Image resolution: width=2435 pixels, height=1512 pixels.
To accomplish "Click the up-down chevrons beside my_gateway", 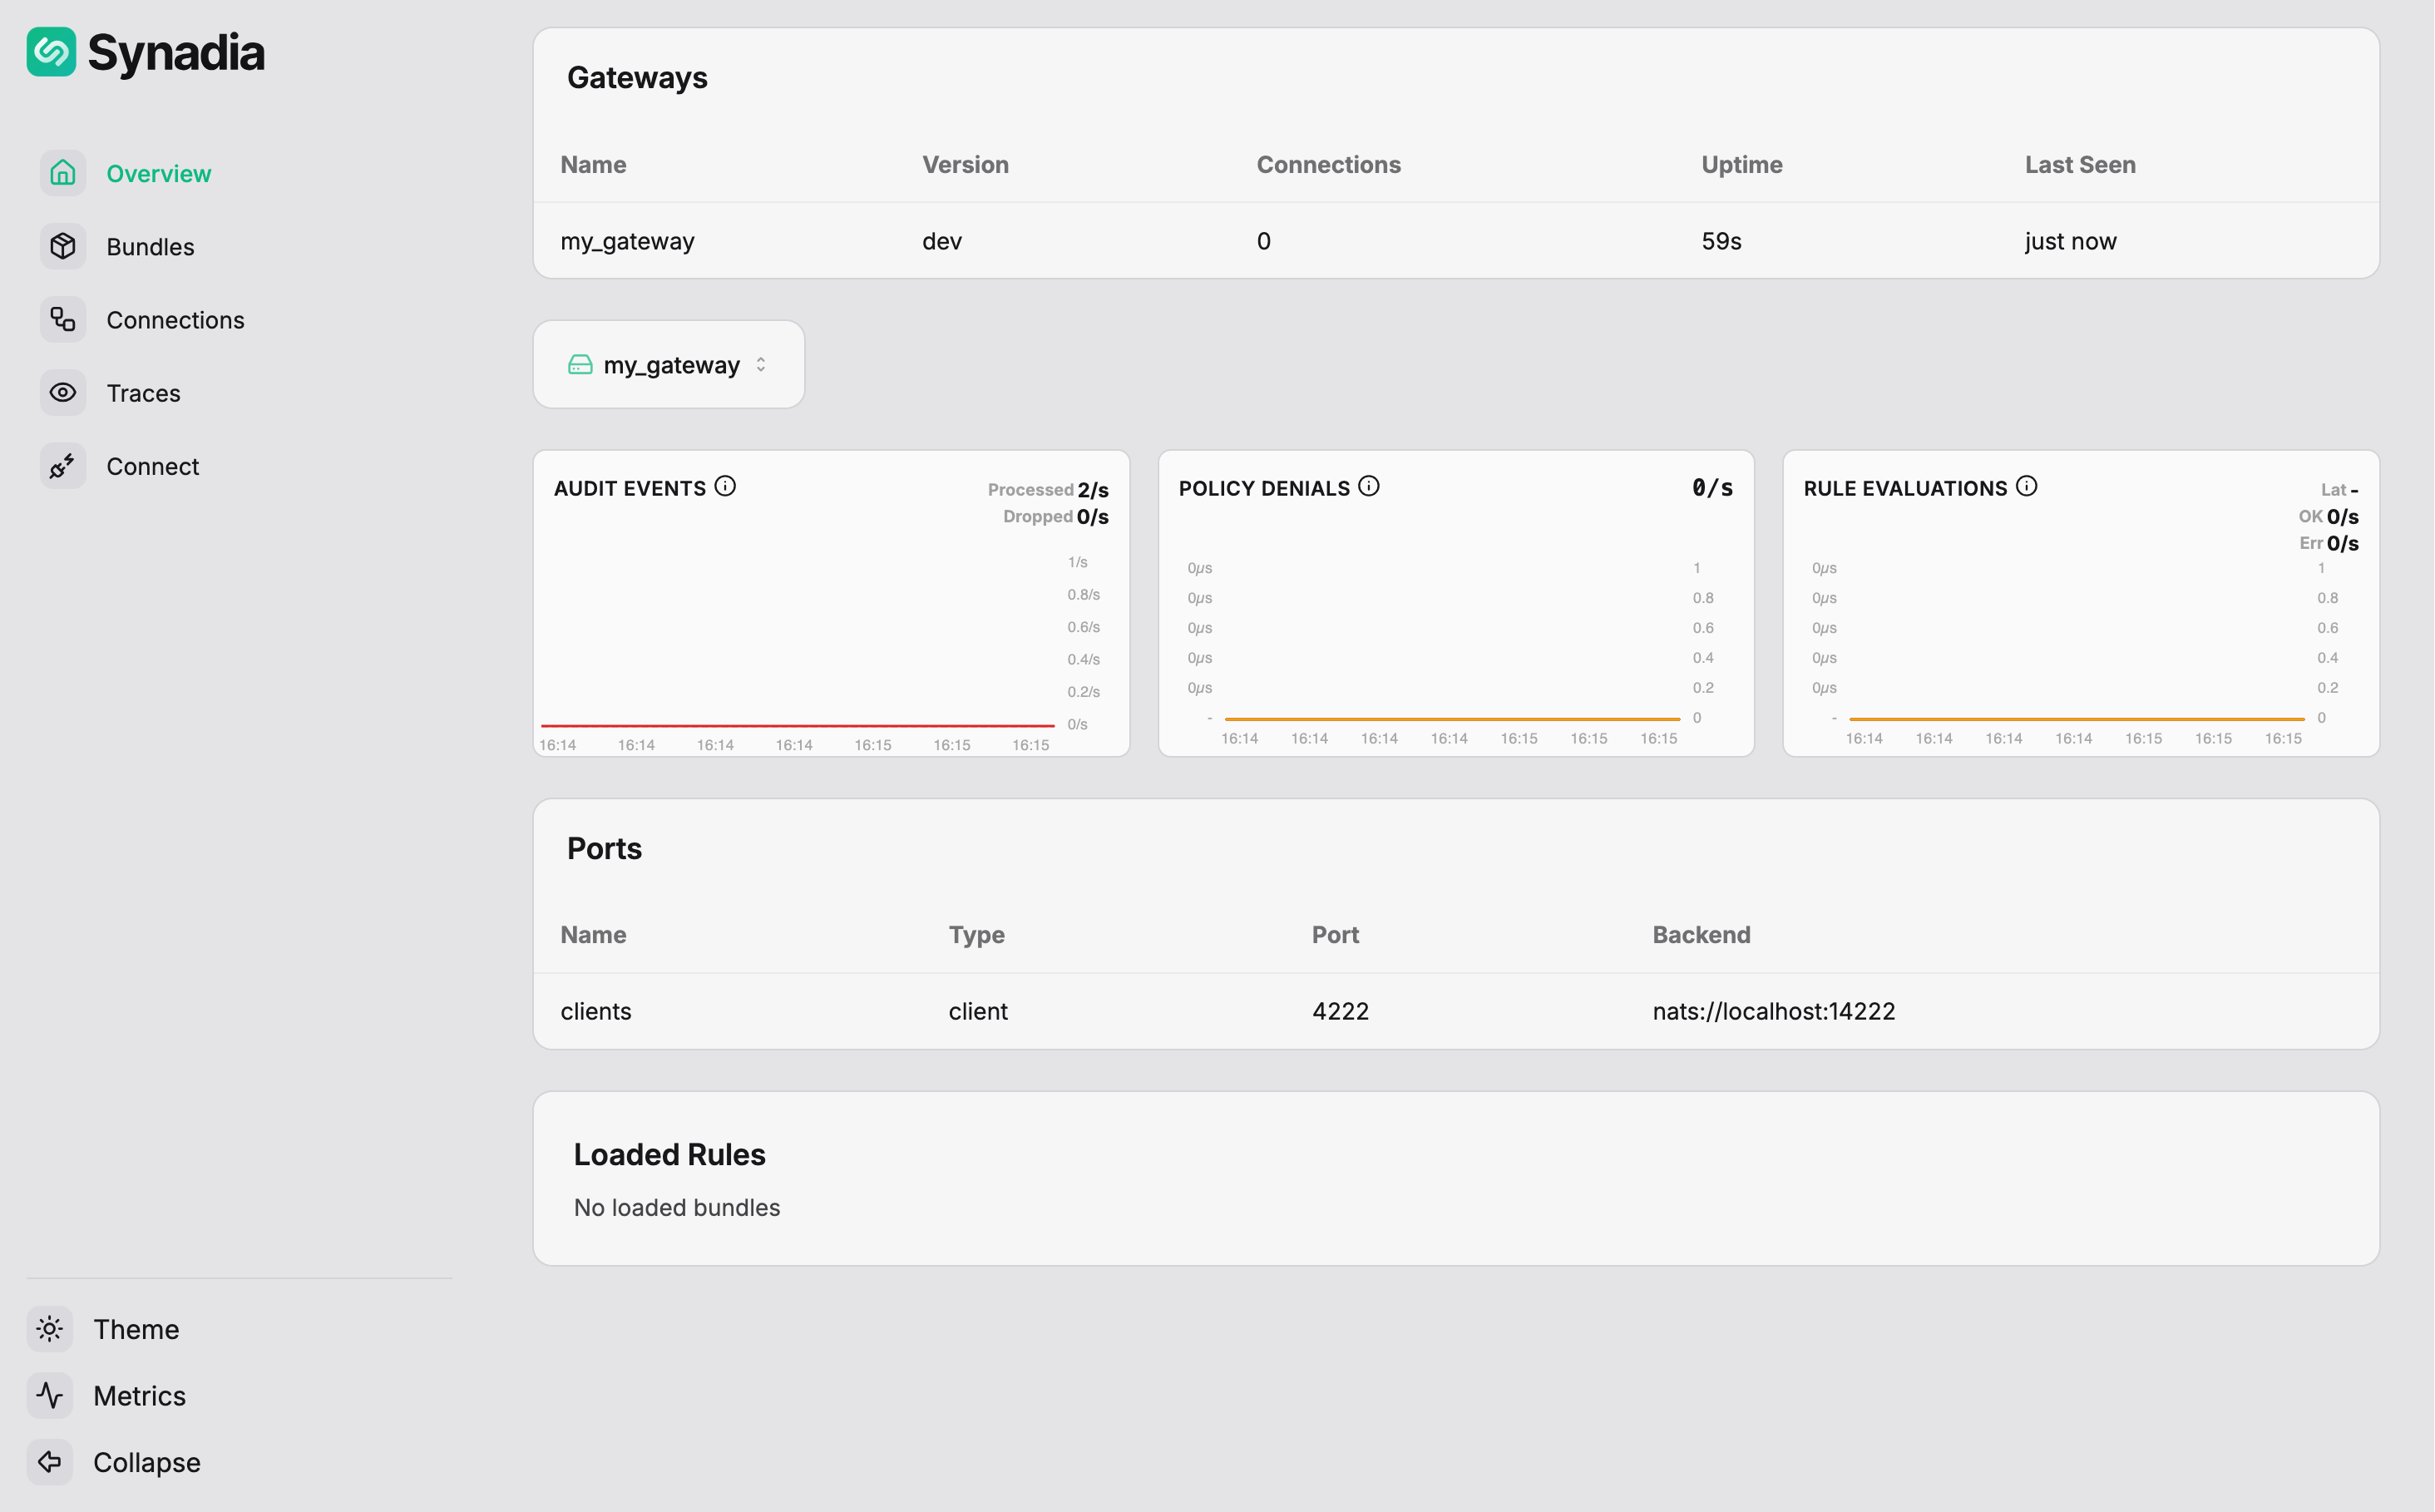I will (761, 365).
